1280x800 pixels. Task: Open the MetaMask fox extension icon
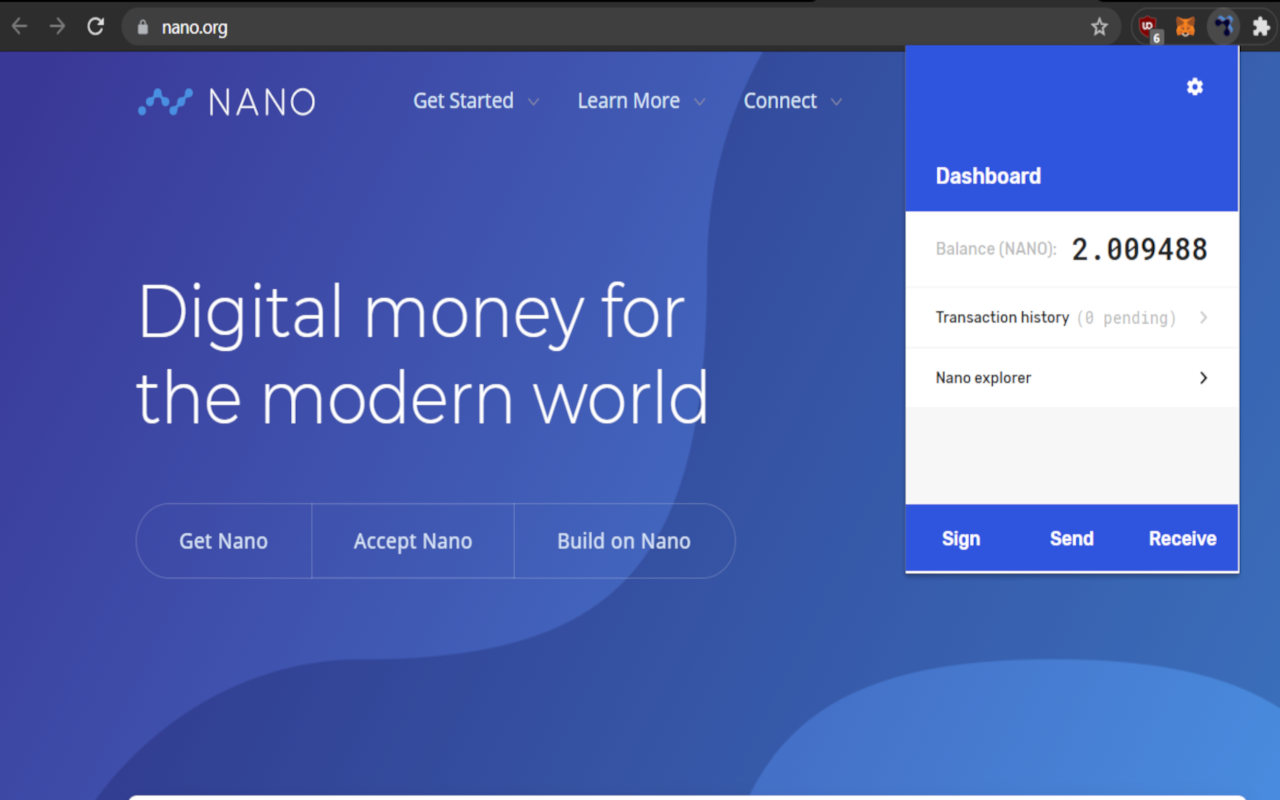[x=1185, y=26]
